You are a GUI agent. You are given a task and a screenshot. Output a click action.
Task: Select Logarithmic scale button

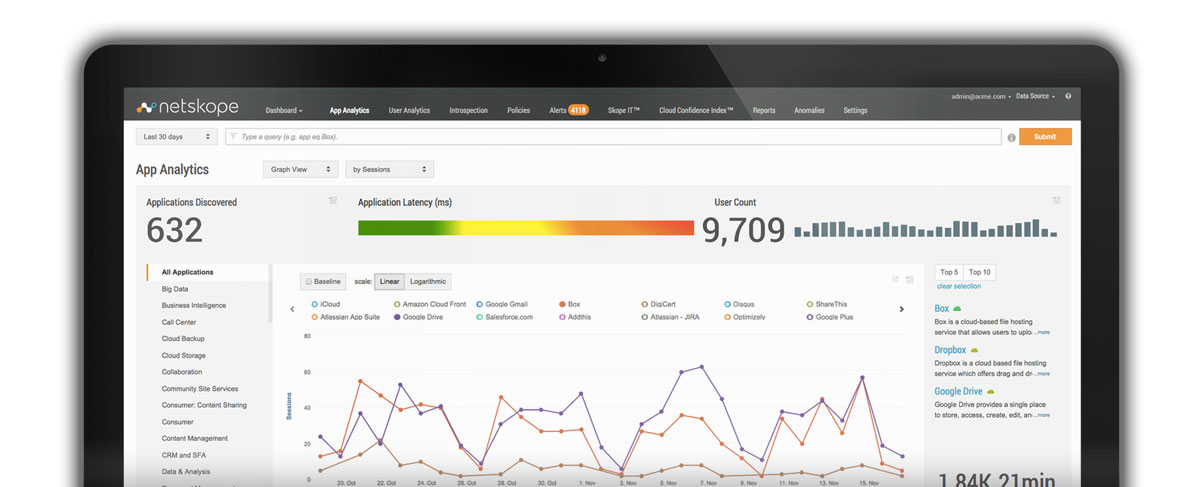pos(428,282)
